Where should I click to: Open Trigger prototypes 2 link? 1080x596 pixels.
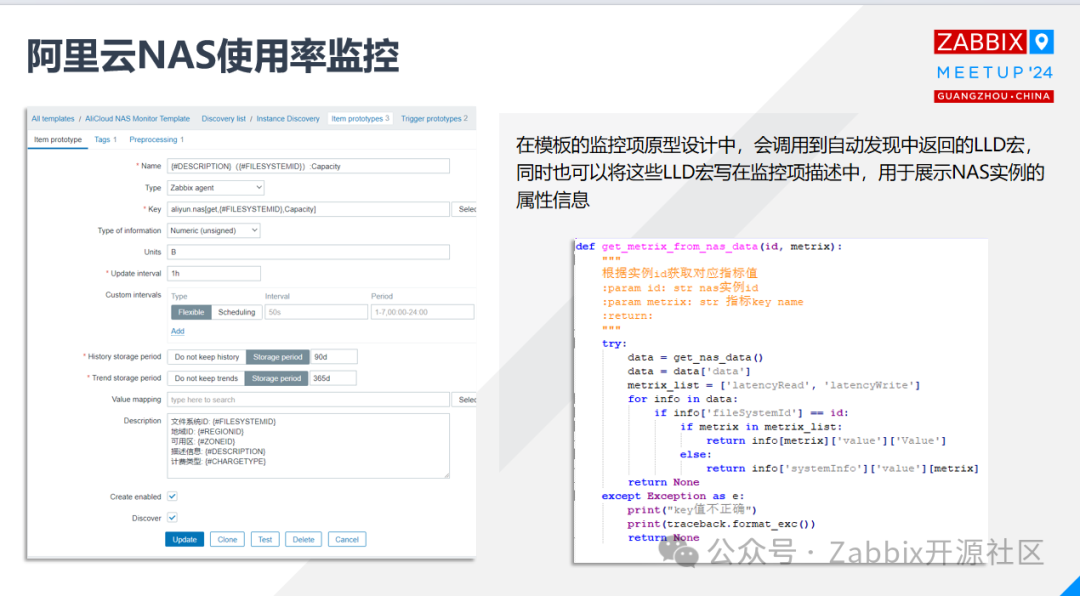[x=434, y=119]
